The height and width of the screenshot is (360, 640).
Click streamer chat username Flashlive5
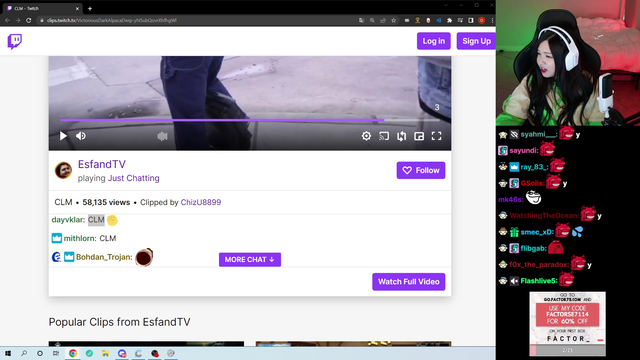coord(538,281)
